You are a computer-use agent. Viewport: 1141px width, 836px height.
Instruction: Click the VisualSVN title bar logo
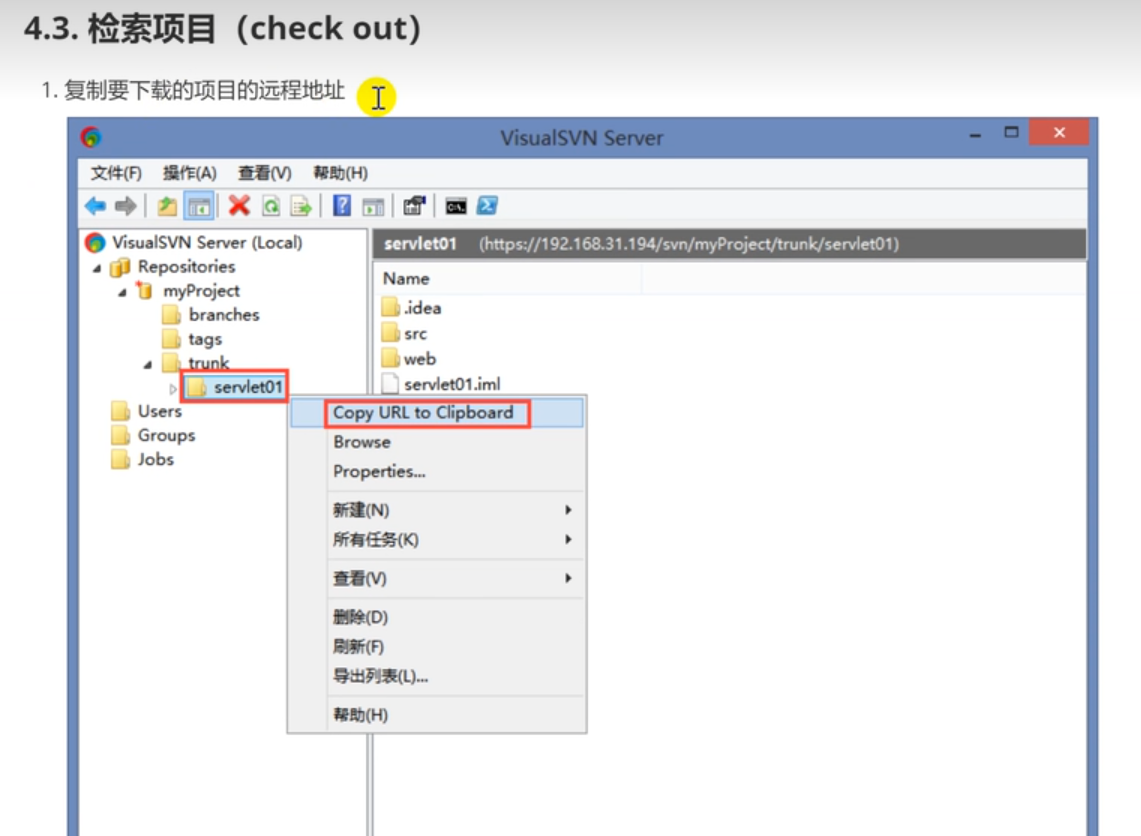[x=91, y=136]
